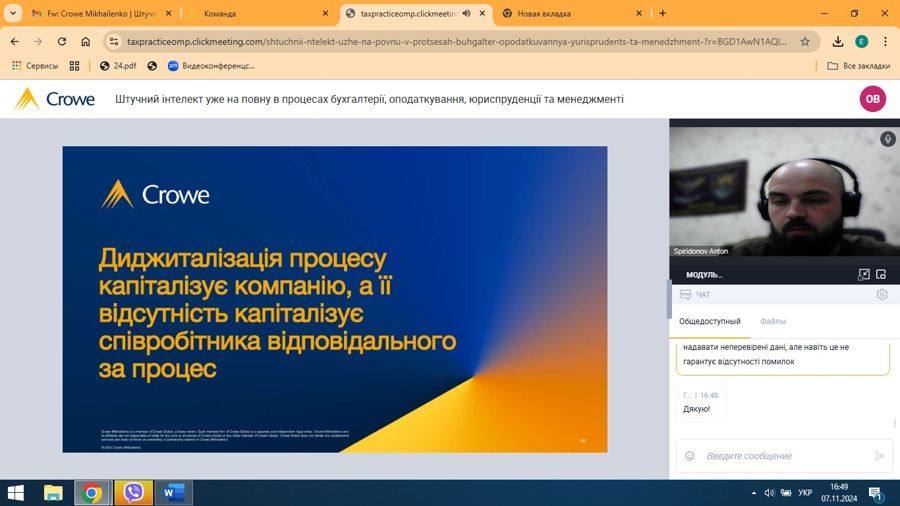Image resolution: width=900 pixels, height=506 pixels.
Task: Open File Explorer from taskbar
Action: (53, 493)
